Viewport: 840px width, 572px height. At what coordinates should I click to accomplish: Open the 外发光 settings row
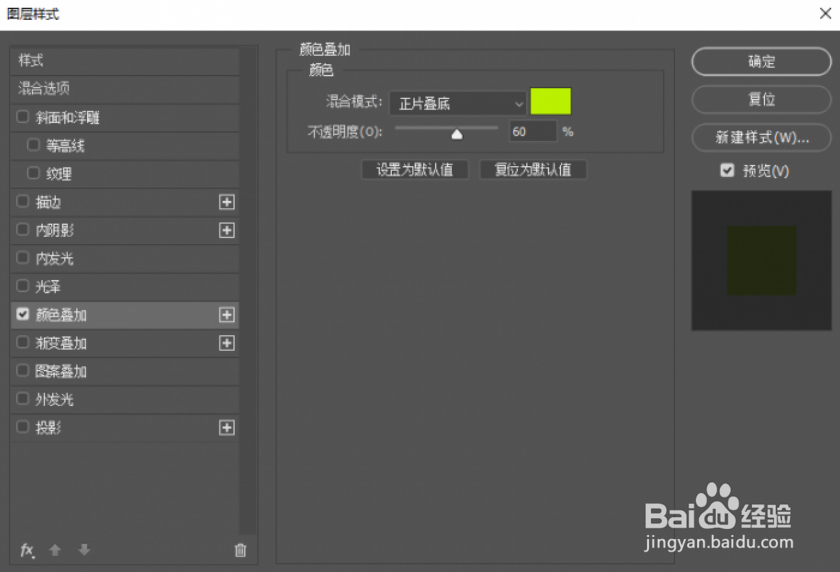124,400
